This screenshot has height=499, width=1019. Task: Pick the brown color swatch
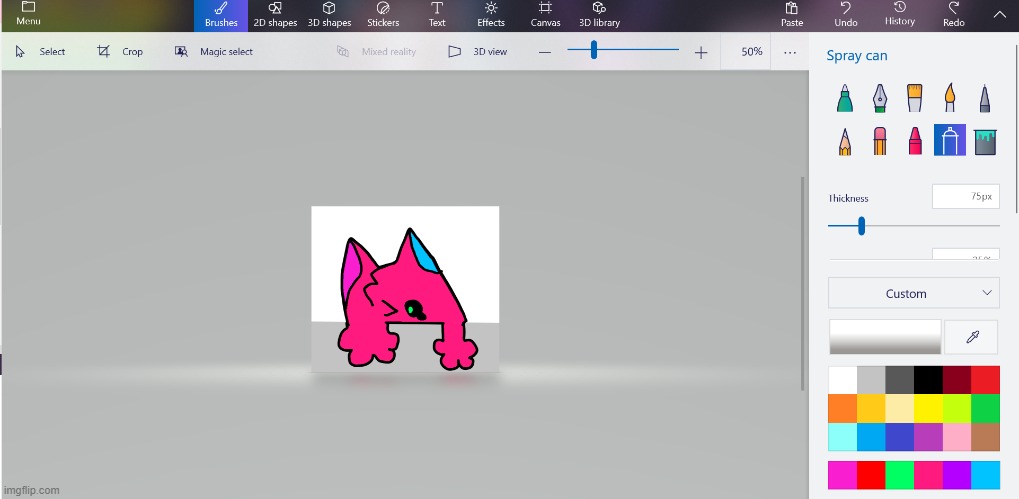(985, 437)
